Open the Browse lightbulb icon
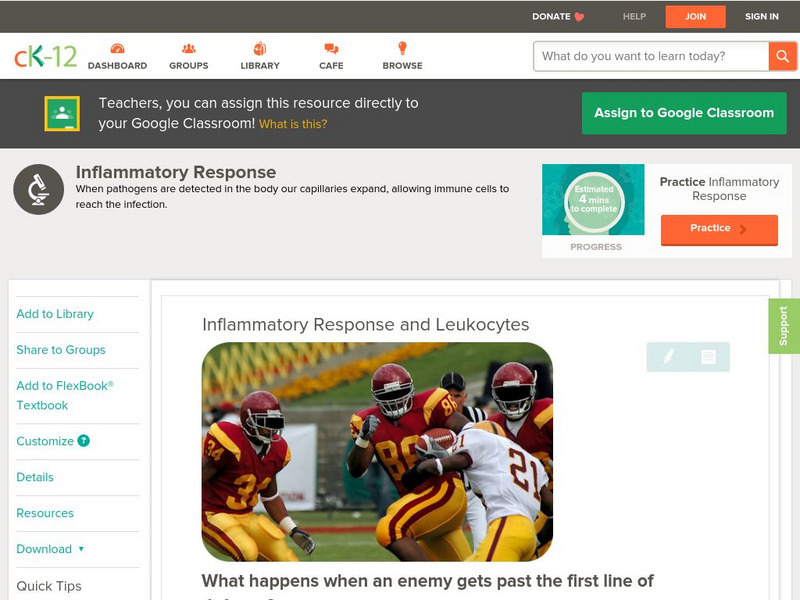Viewport: 800px width, 600px height. 402,48
